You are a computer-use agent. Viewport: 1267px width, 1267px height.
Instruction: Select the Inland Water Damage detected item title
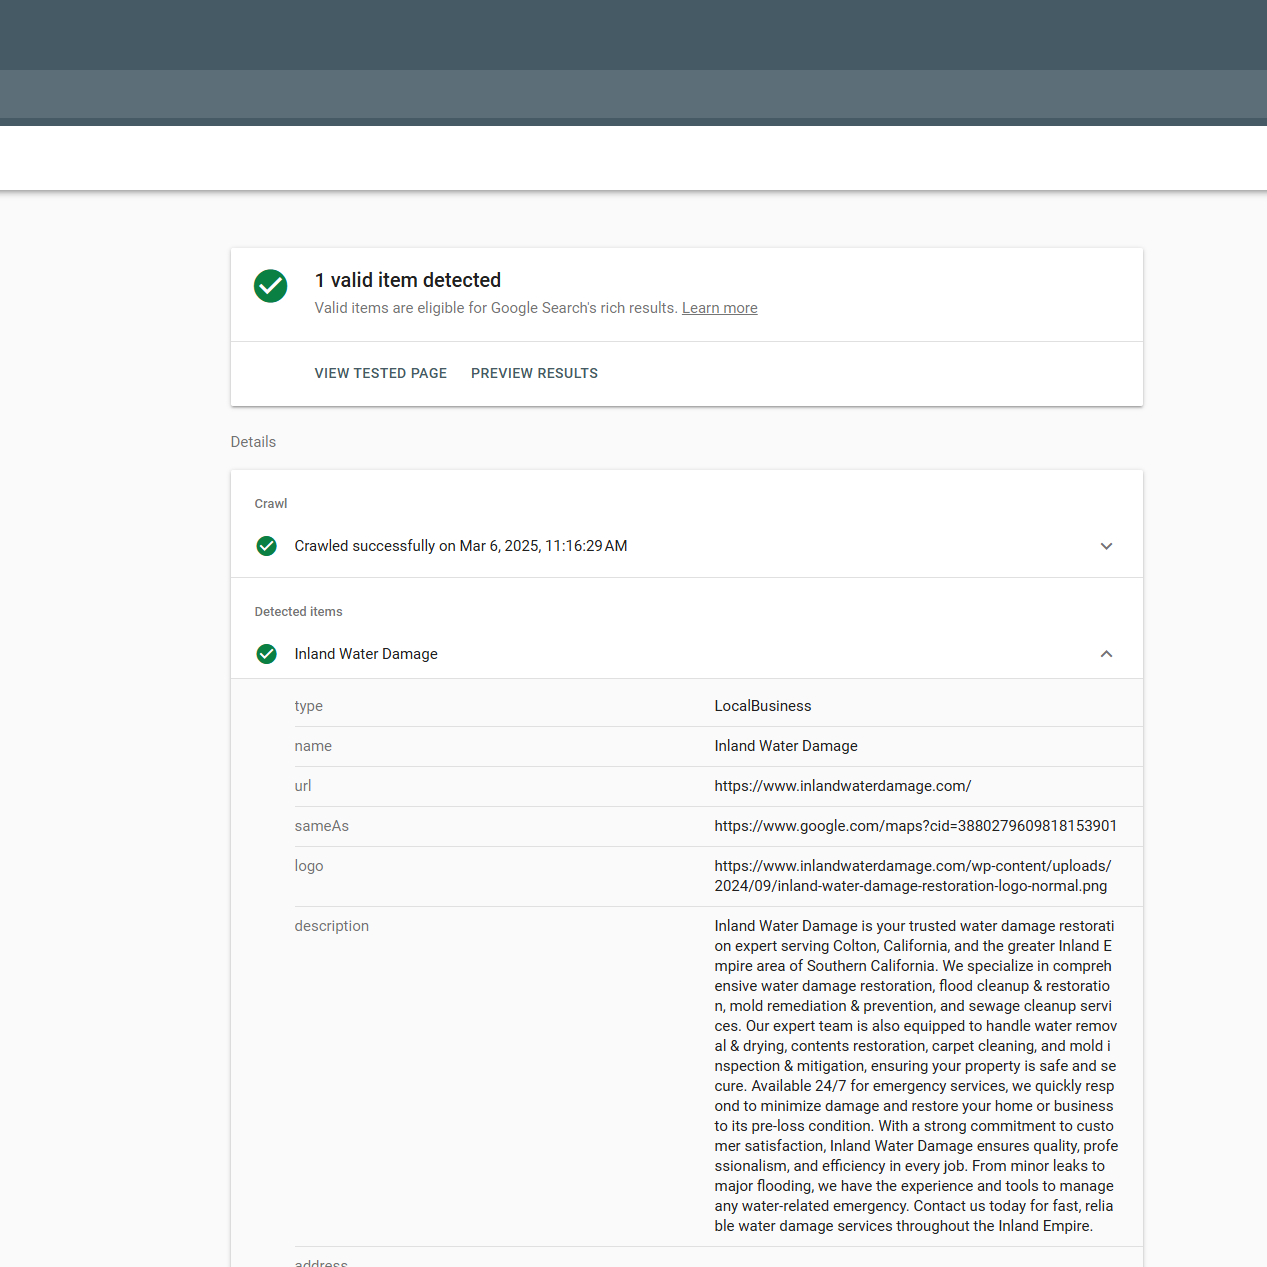point(366,654)
